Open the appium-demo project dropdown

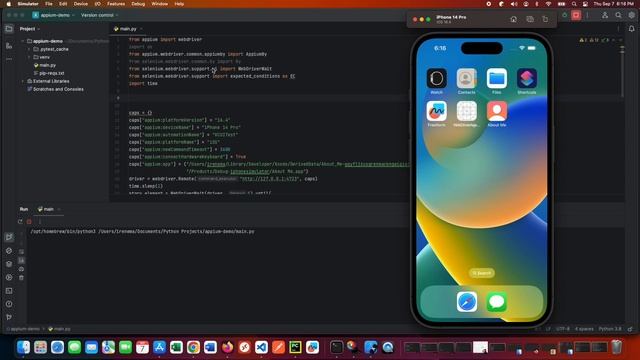pos(54,15)
